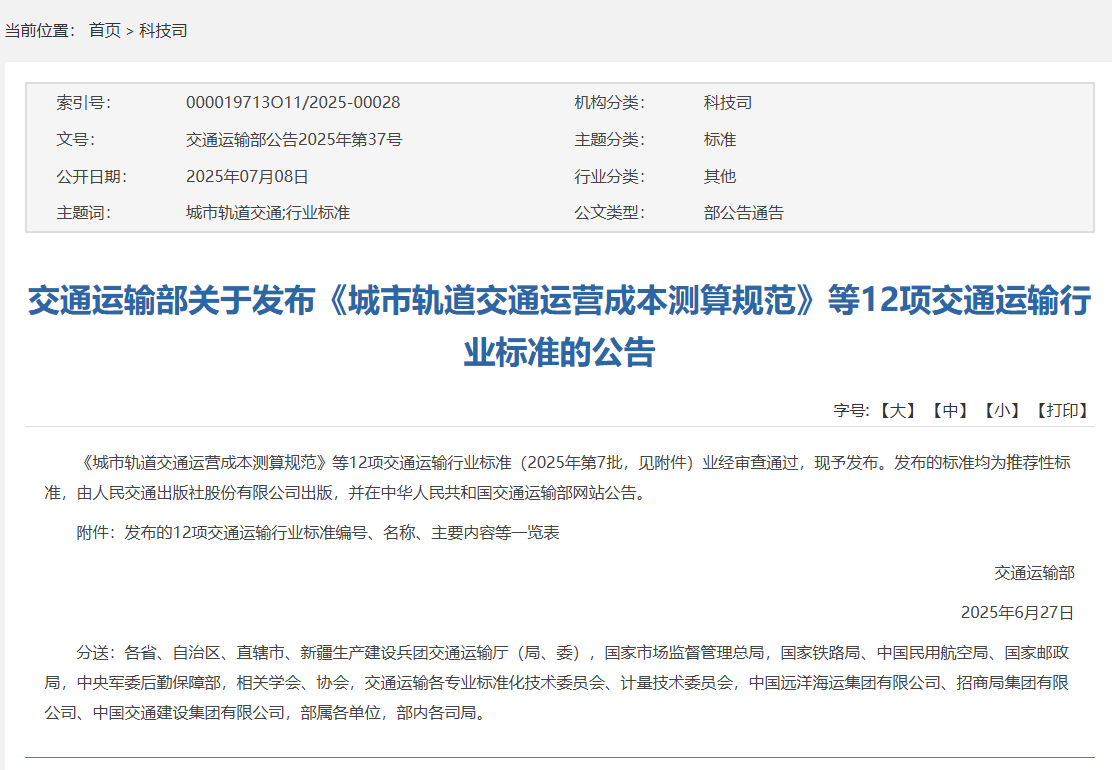1112x770 pixels.
Task: Click document number 交通运输部公告2025年第37号
Action: point(294,140)
